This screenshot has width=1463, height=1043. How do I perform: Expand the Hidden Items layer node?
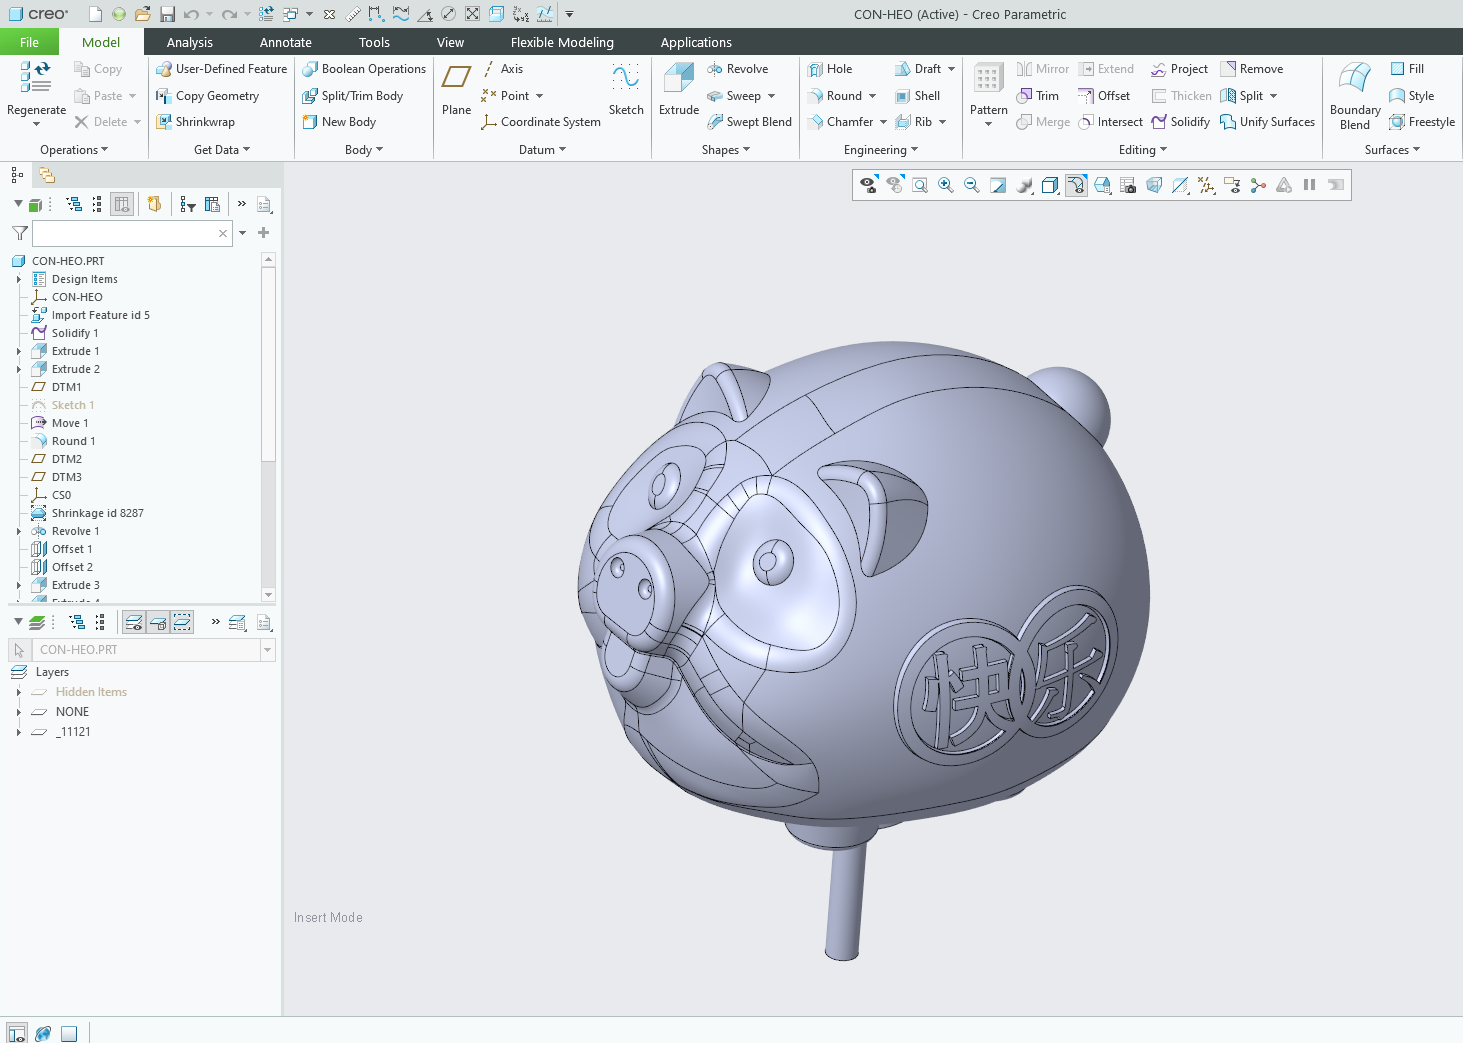19,692
